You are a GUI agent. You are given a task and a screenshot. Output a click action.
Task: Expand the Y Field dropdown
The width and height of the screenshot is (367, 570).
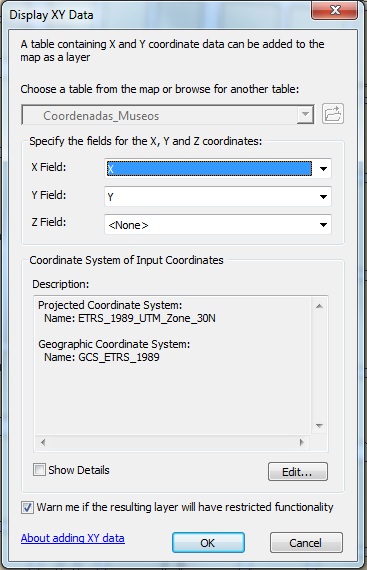click(x=323, y=197)
